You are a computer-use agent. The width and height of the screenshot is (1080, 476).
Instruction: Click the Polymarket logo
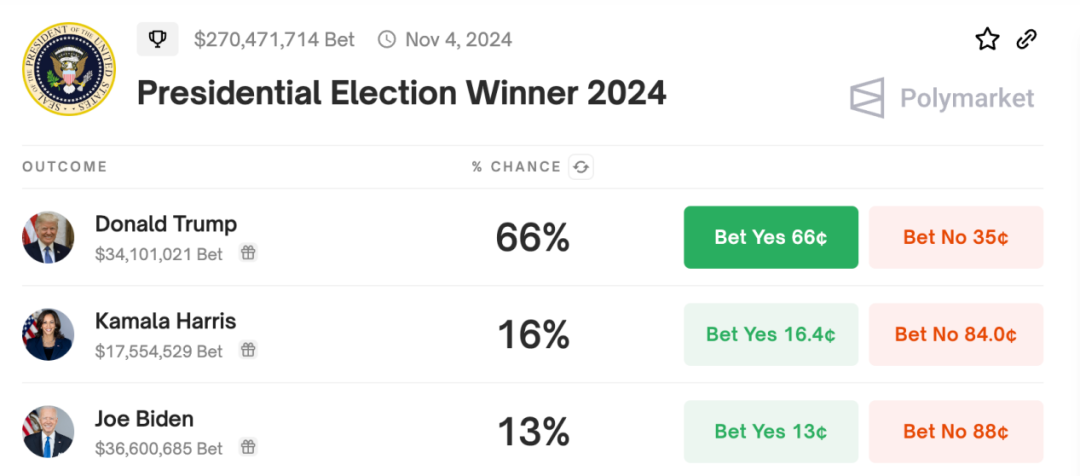pos(941,98)
